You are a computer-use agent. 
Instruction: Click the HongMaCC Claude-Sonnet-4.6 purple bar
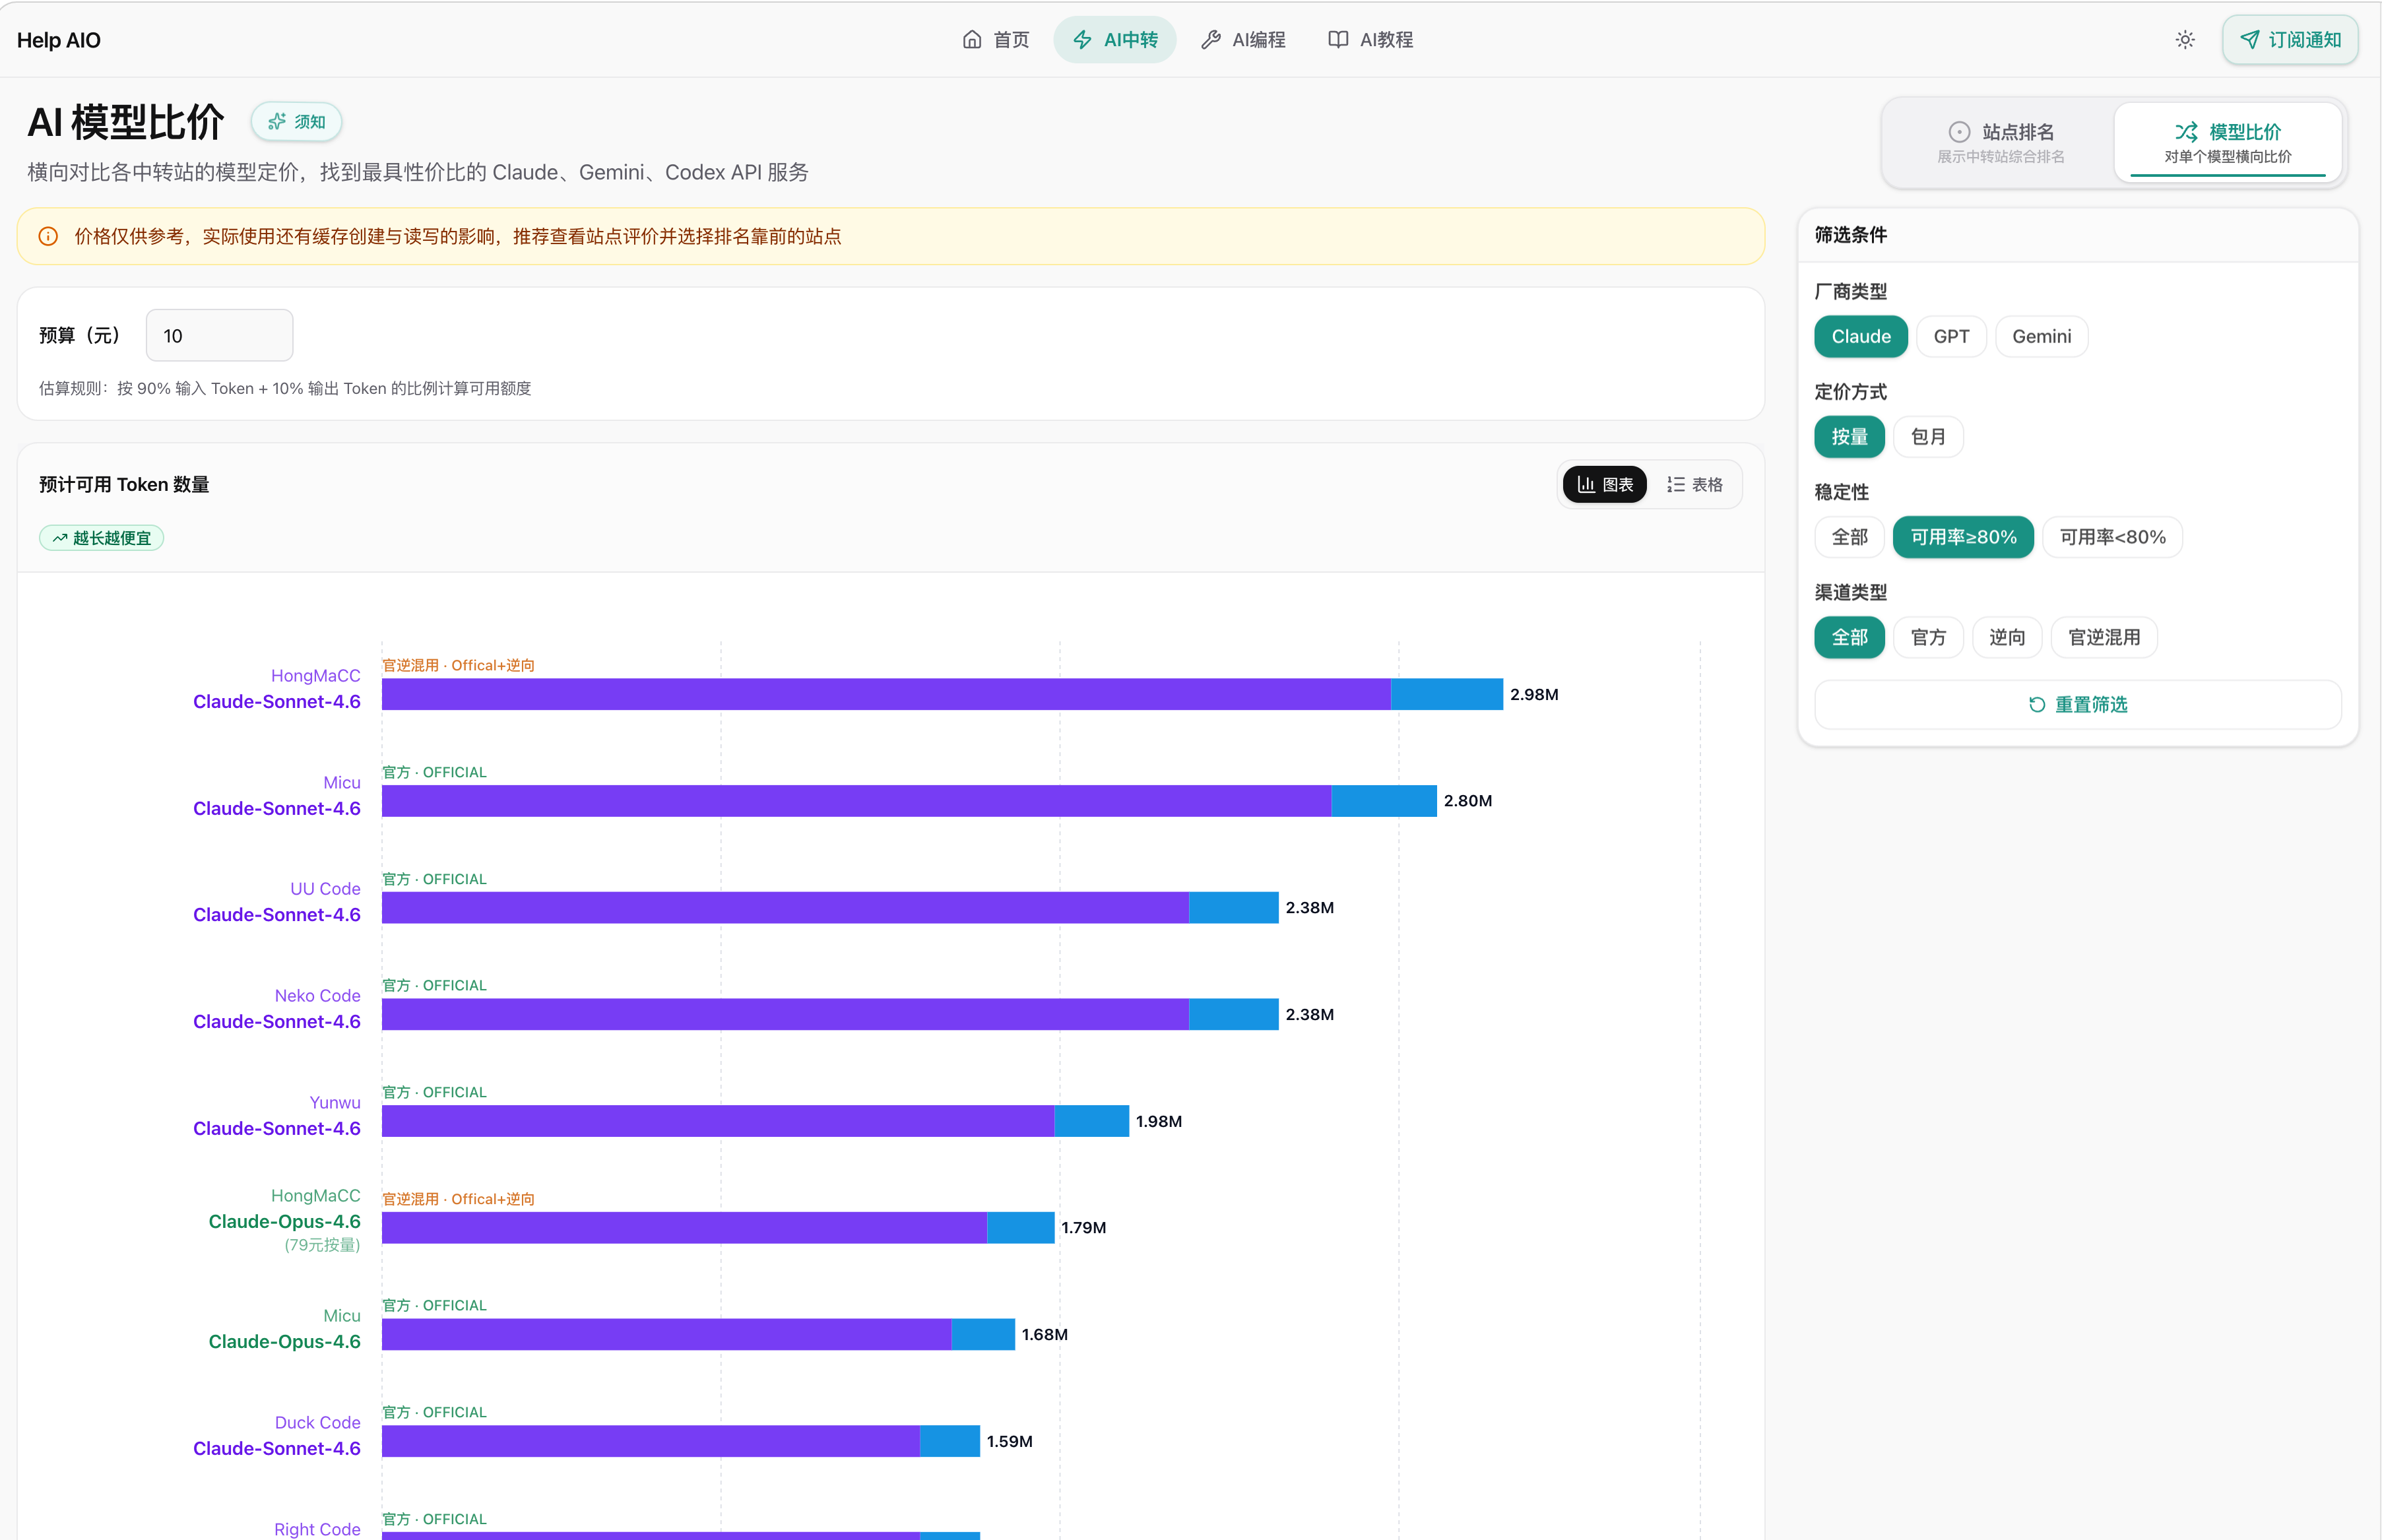click(x=885, y=695)
